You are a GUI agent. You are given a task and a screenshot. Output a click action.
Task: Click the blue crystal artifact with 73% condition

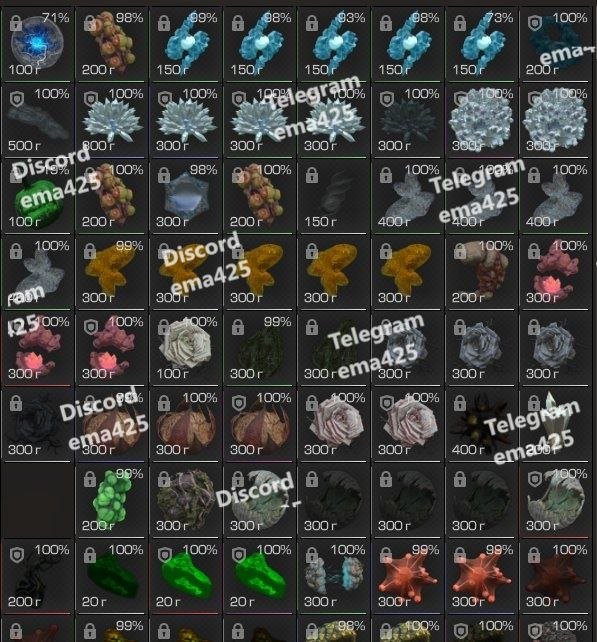[x=481, y=43]
